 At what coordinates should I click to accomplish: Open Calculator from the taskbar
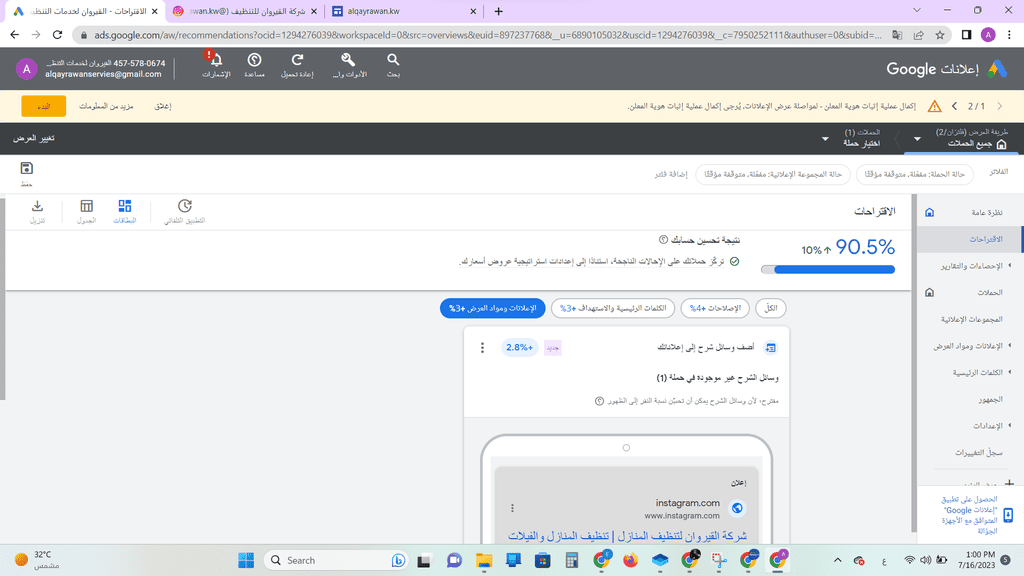pos(572,560)
